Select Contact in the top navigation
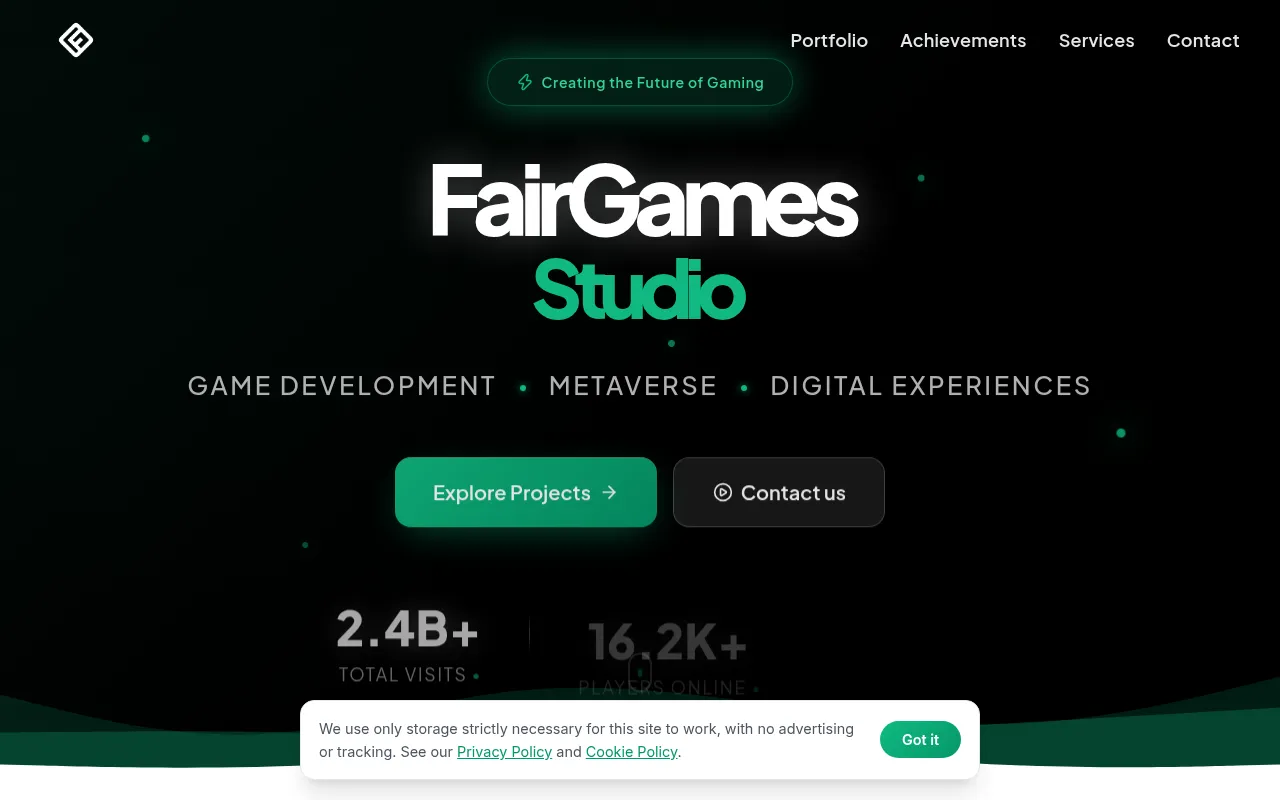The image size is (1280, 800). pyautogui.click(x=1203, y=41)
